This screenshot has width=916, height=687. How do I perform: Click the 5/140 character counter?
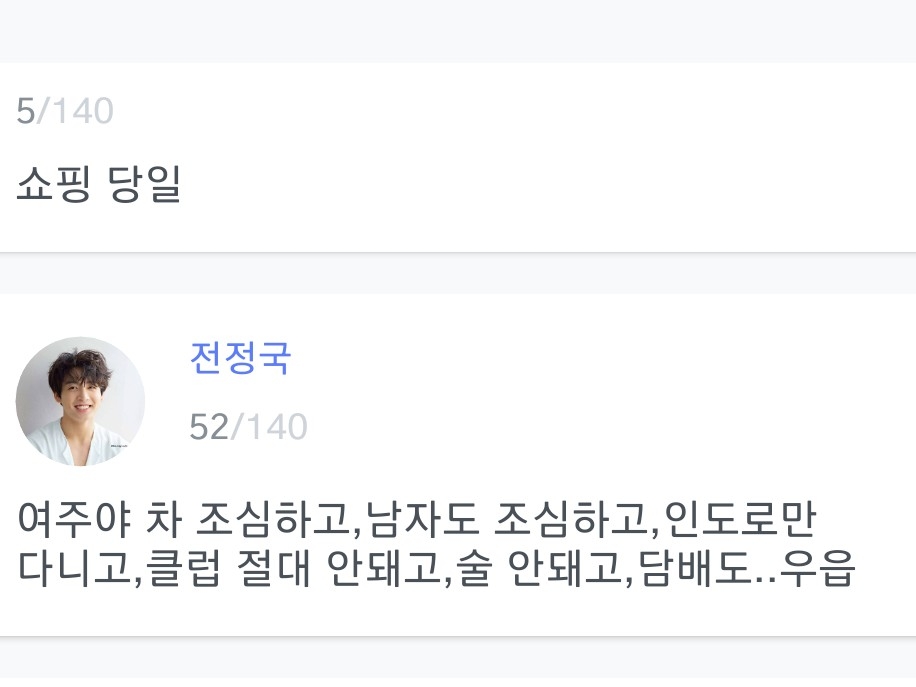coord(65,111)
